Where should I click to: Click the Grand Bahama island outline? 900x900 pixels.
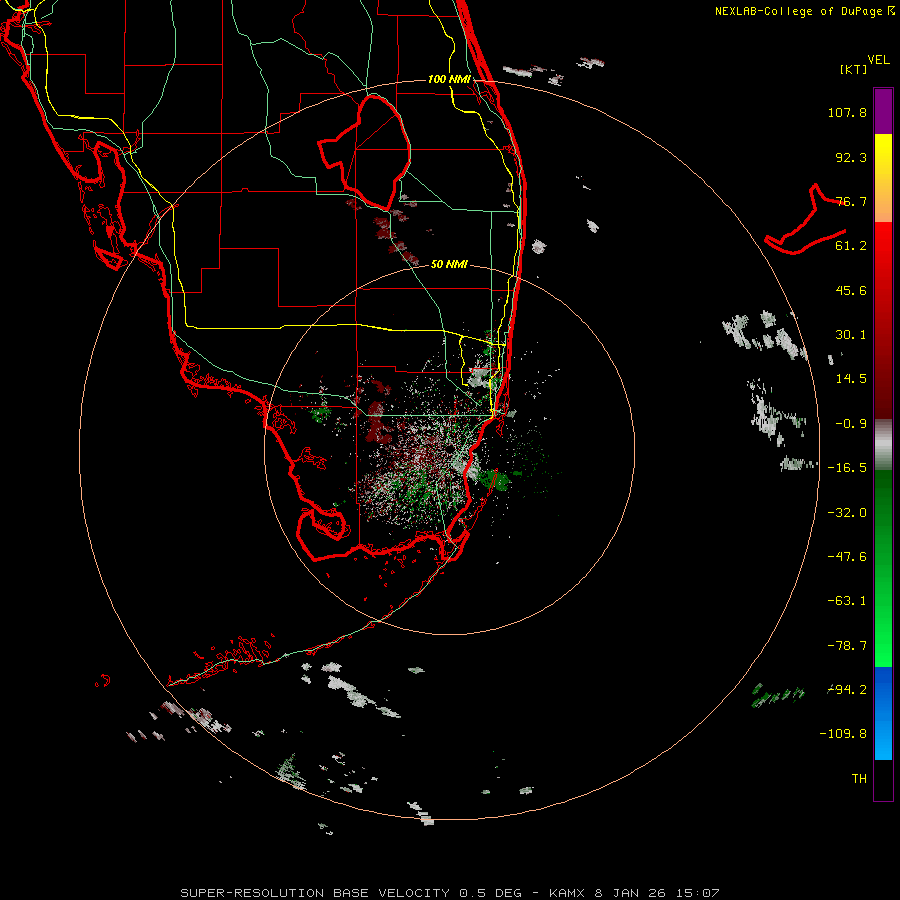tap(805, 219)
